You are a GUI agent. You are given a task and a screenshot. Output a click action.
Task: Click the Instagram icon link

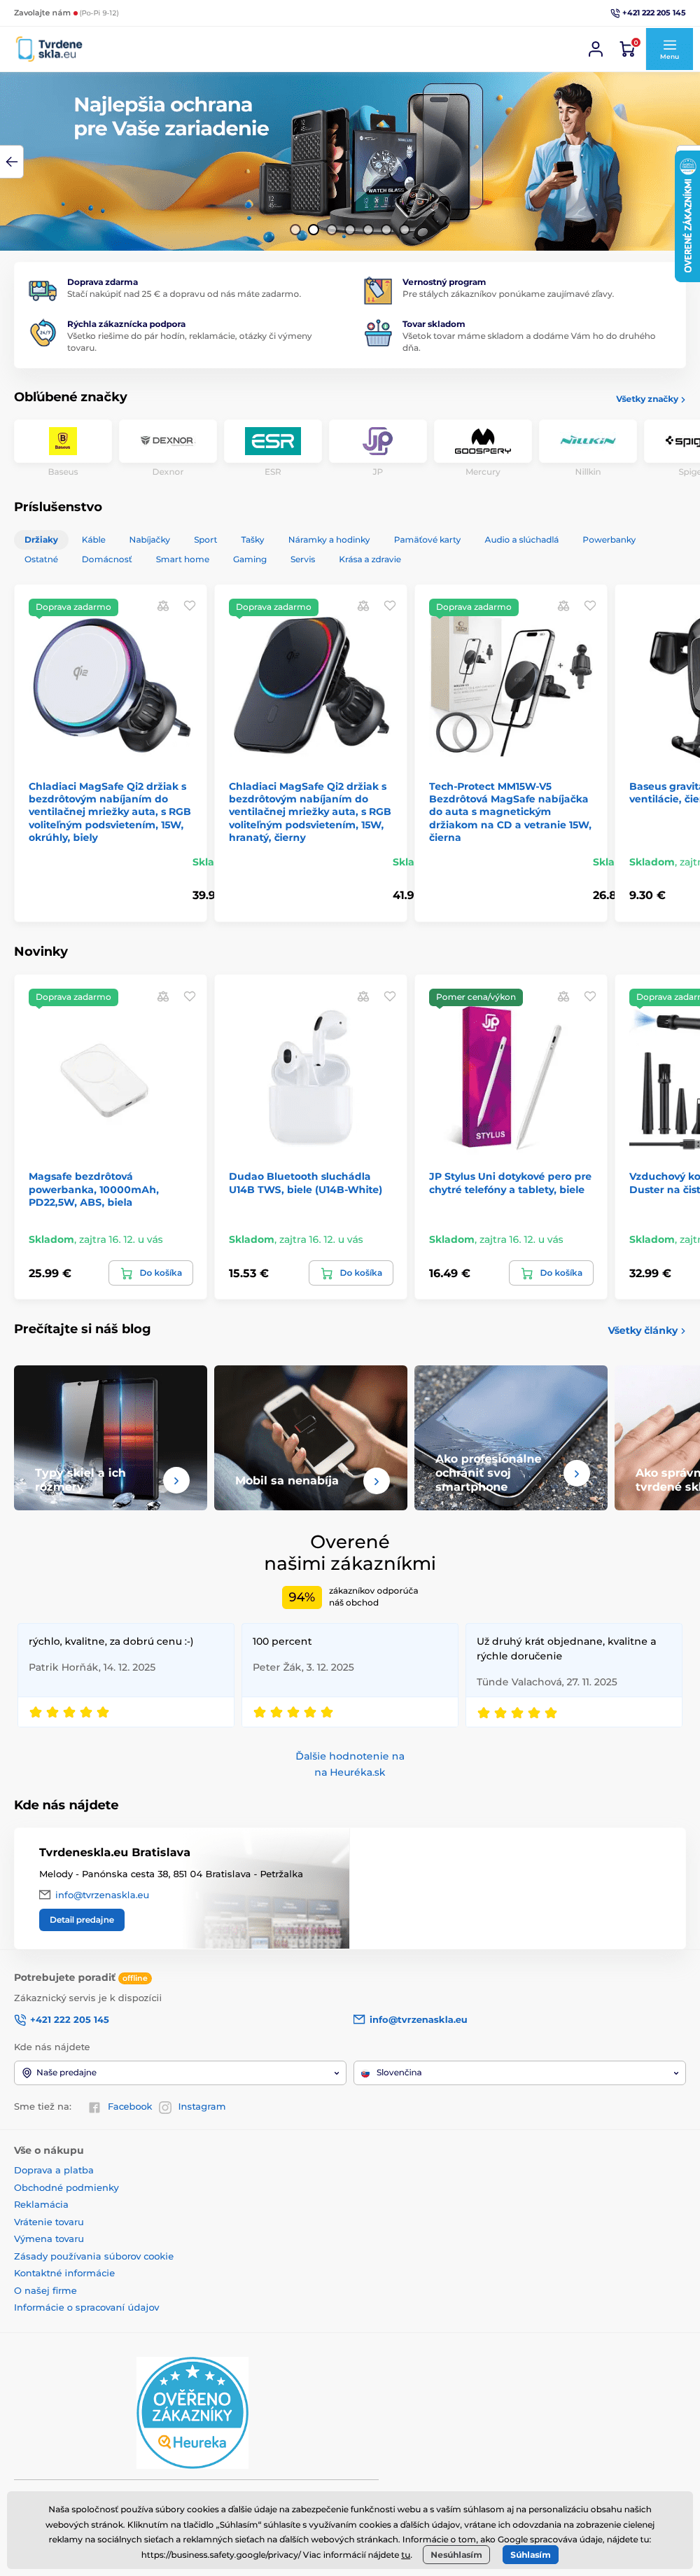point(165,2107)
